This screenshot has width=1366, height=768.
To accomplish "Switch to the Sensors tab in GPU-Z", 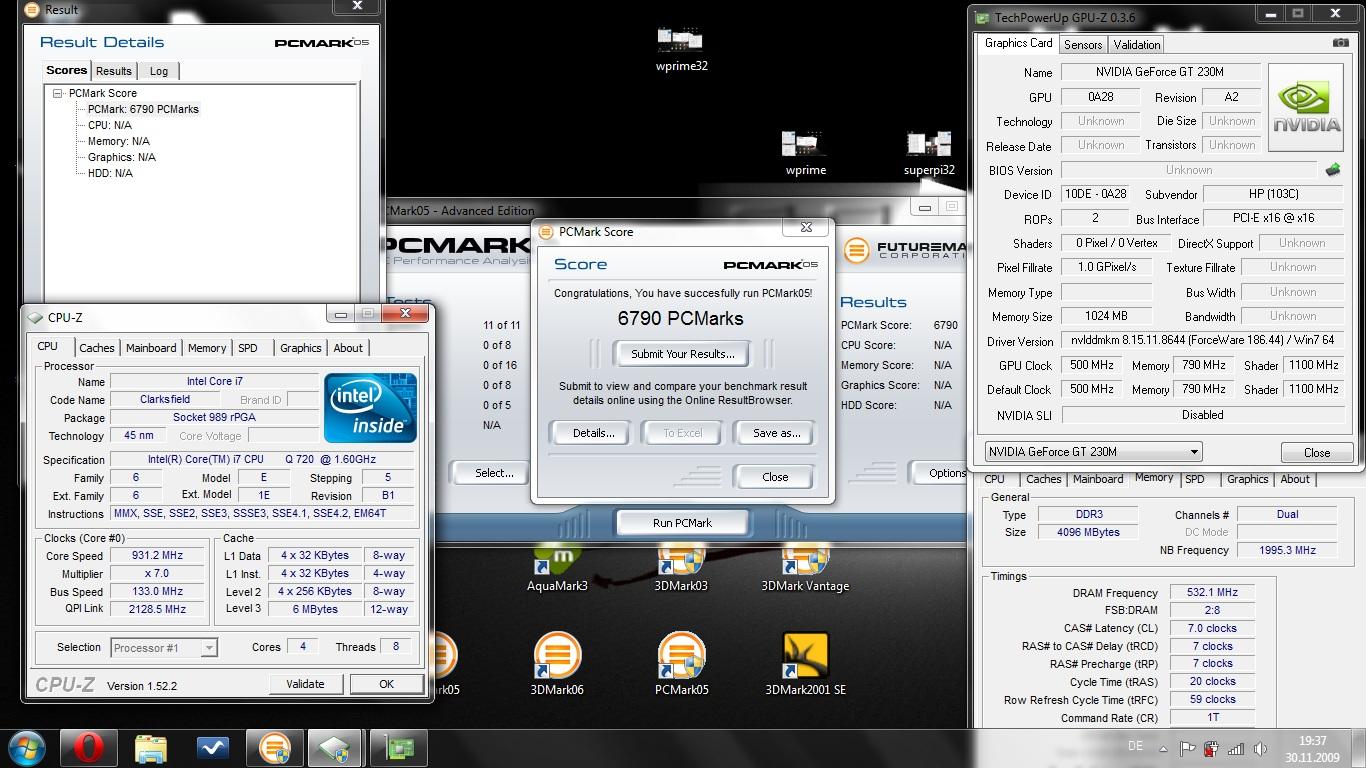I will click(x=1083, y=45).
